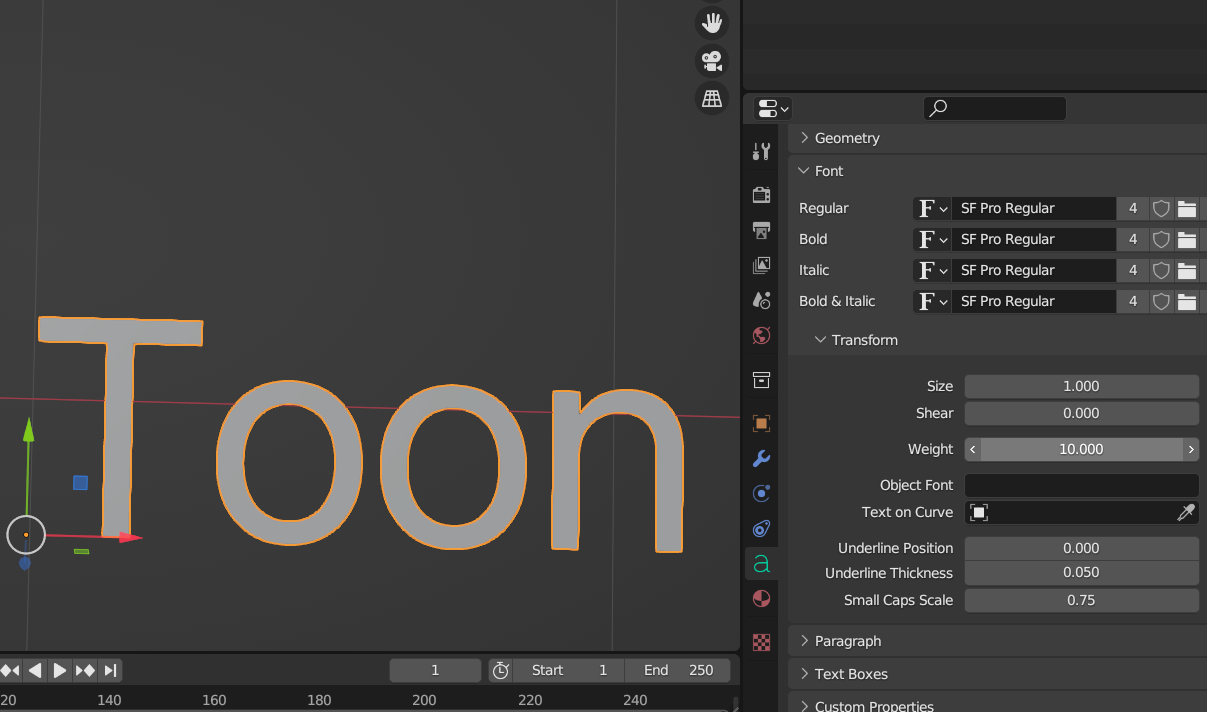Open the Regular font browse dropdown
The image size is (1207, 712).
(932, 208)
